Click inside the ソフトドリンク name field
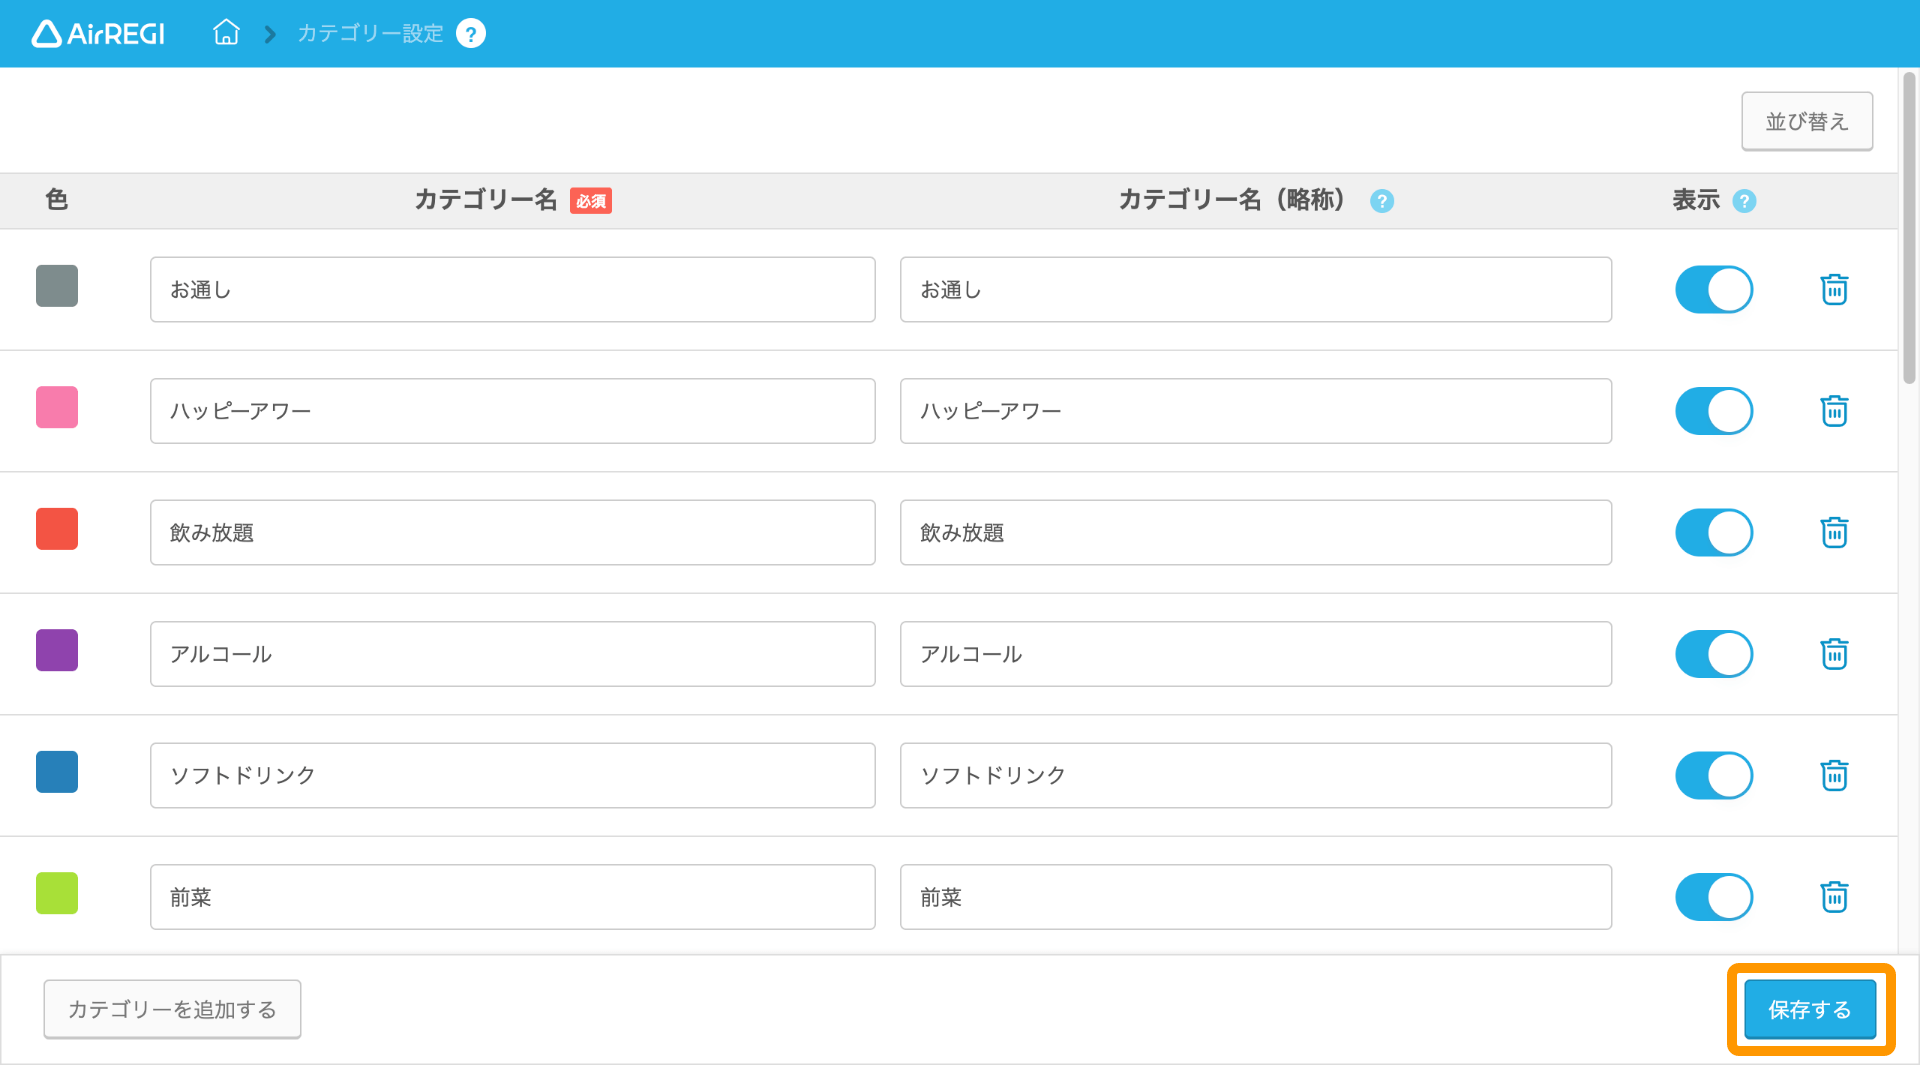The image size is (1920, 1066). [512, 775]
